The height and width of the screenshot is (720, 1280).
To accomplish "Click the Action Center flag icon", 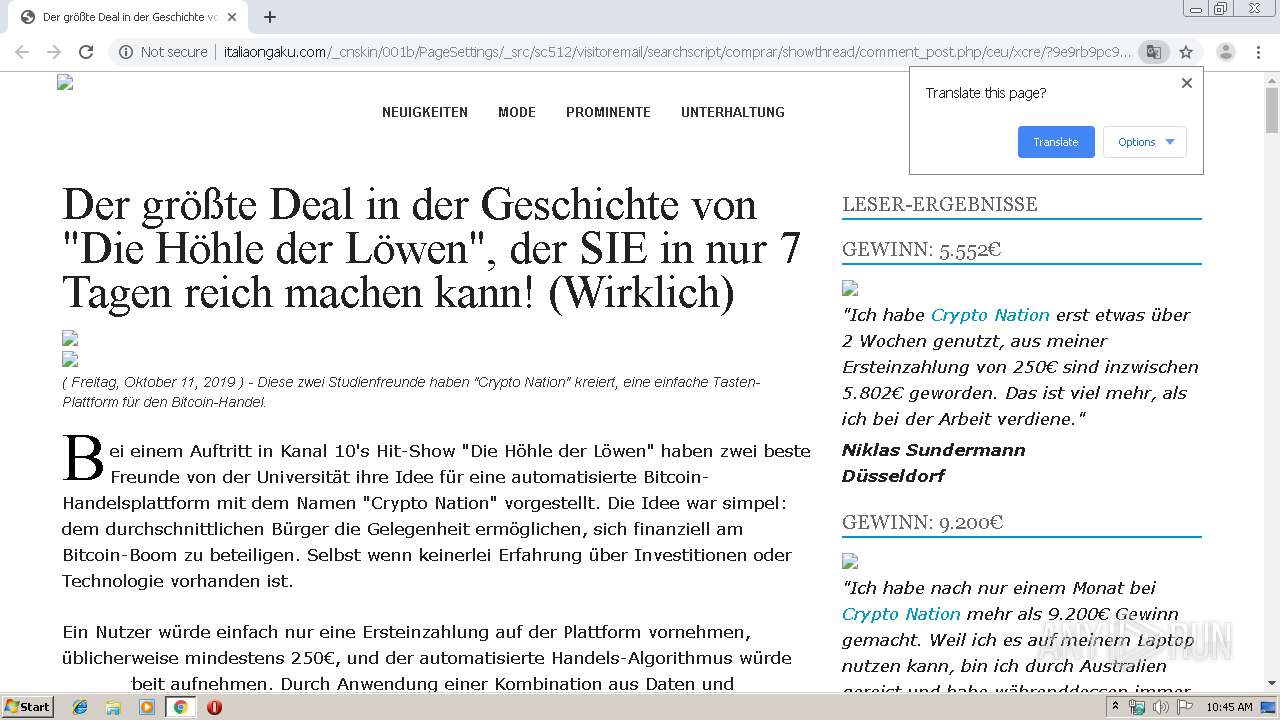I will pyautogui.click(x=1184, y=707).
